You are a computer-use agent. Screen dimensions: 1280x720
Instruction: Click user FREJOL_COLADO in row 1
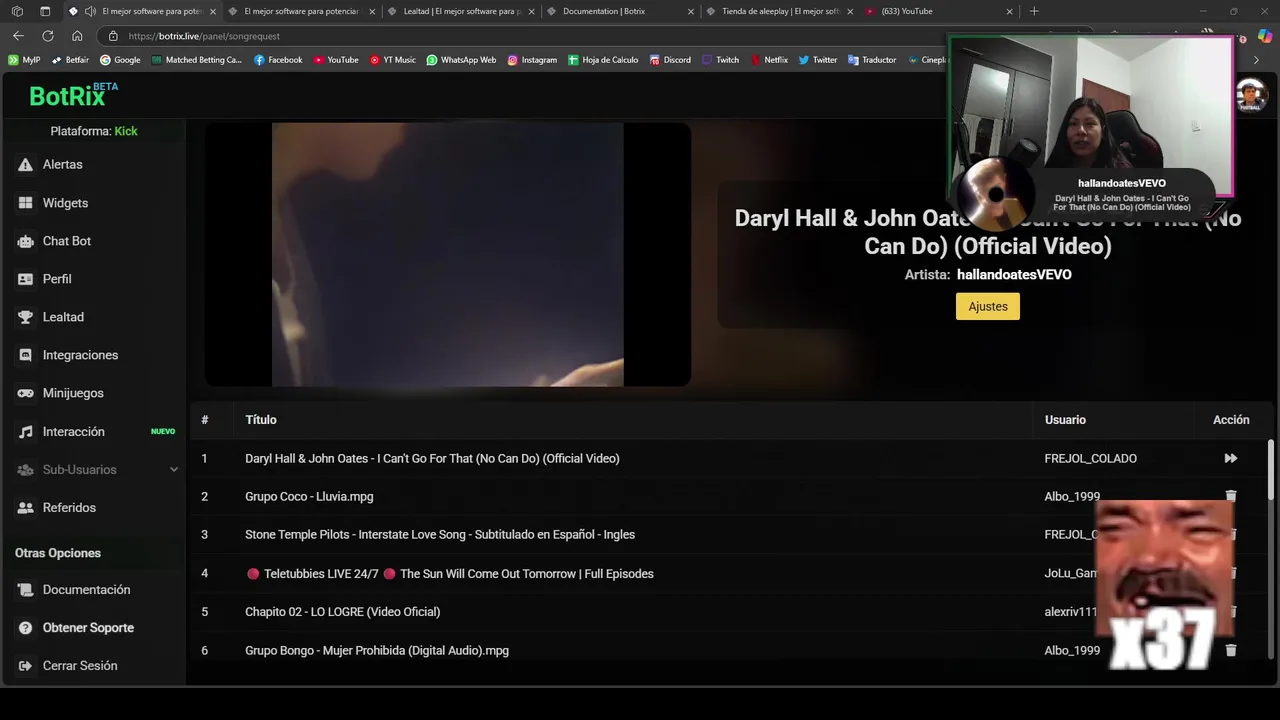coord(1090,458)
